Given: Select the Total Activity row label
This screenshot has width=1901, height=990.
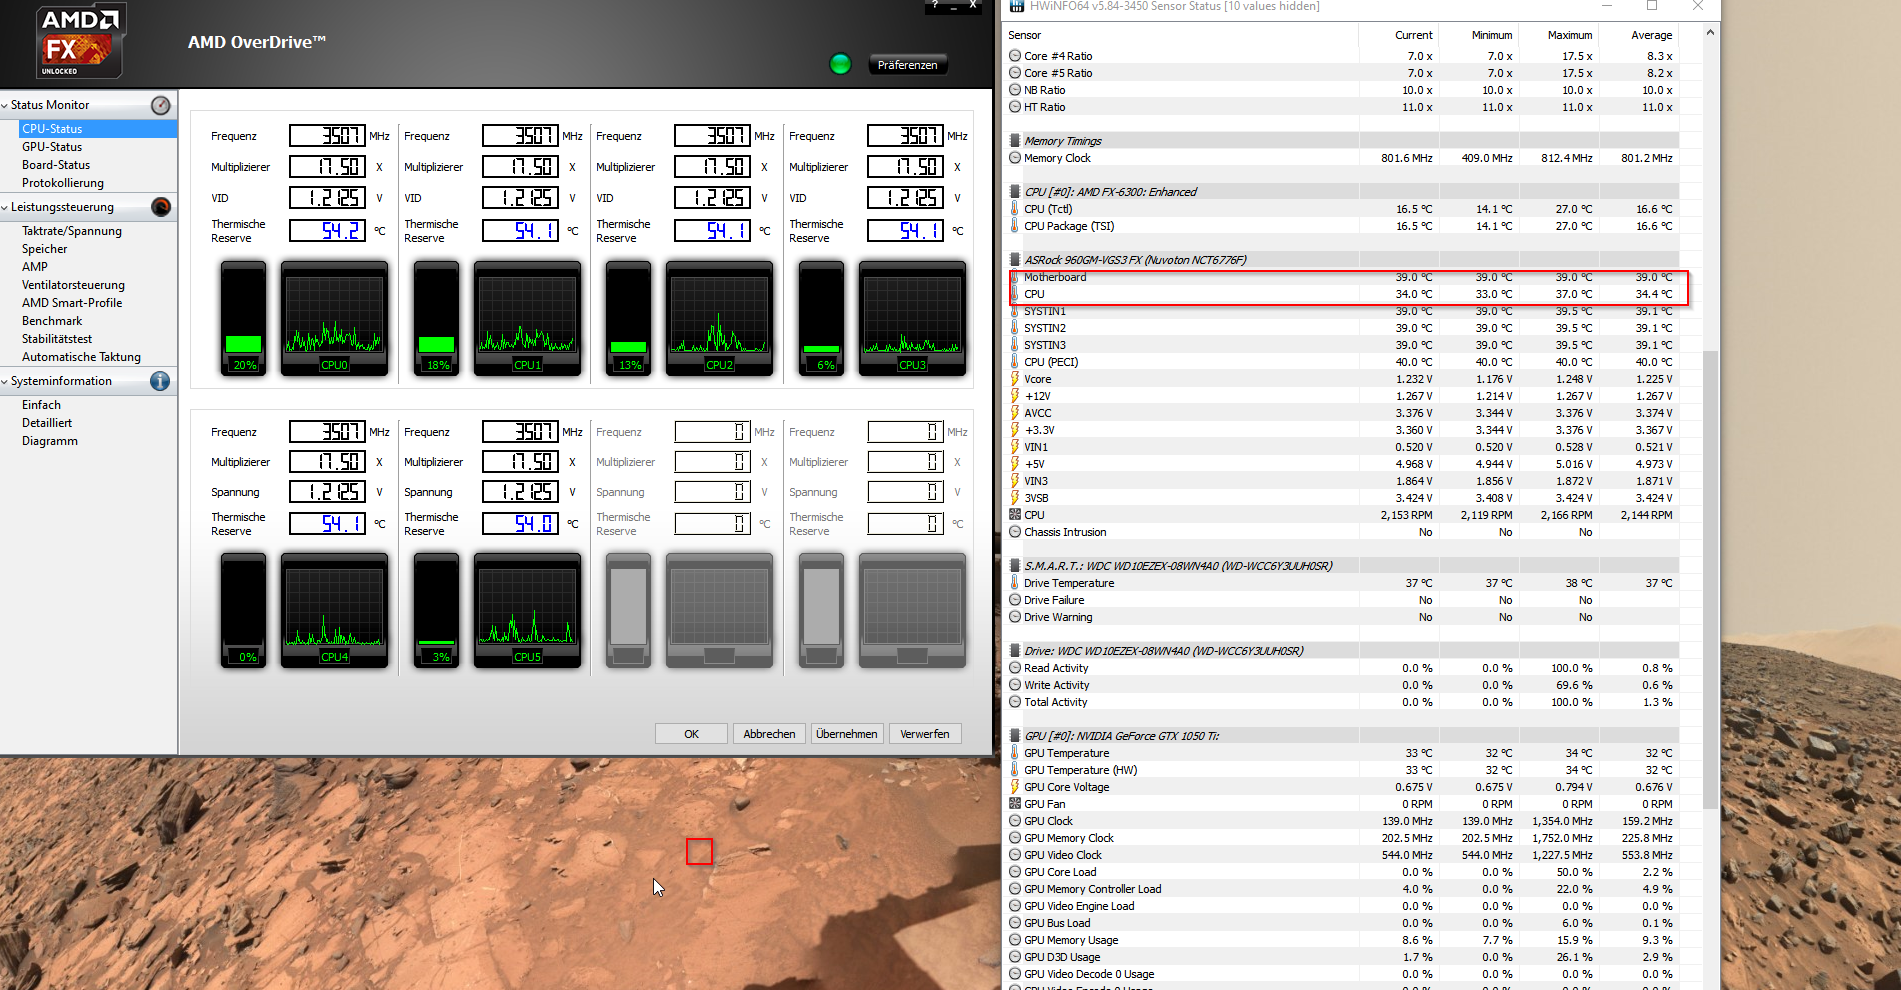Looking at the screenshot, I should [x=1056, y=702].
